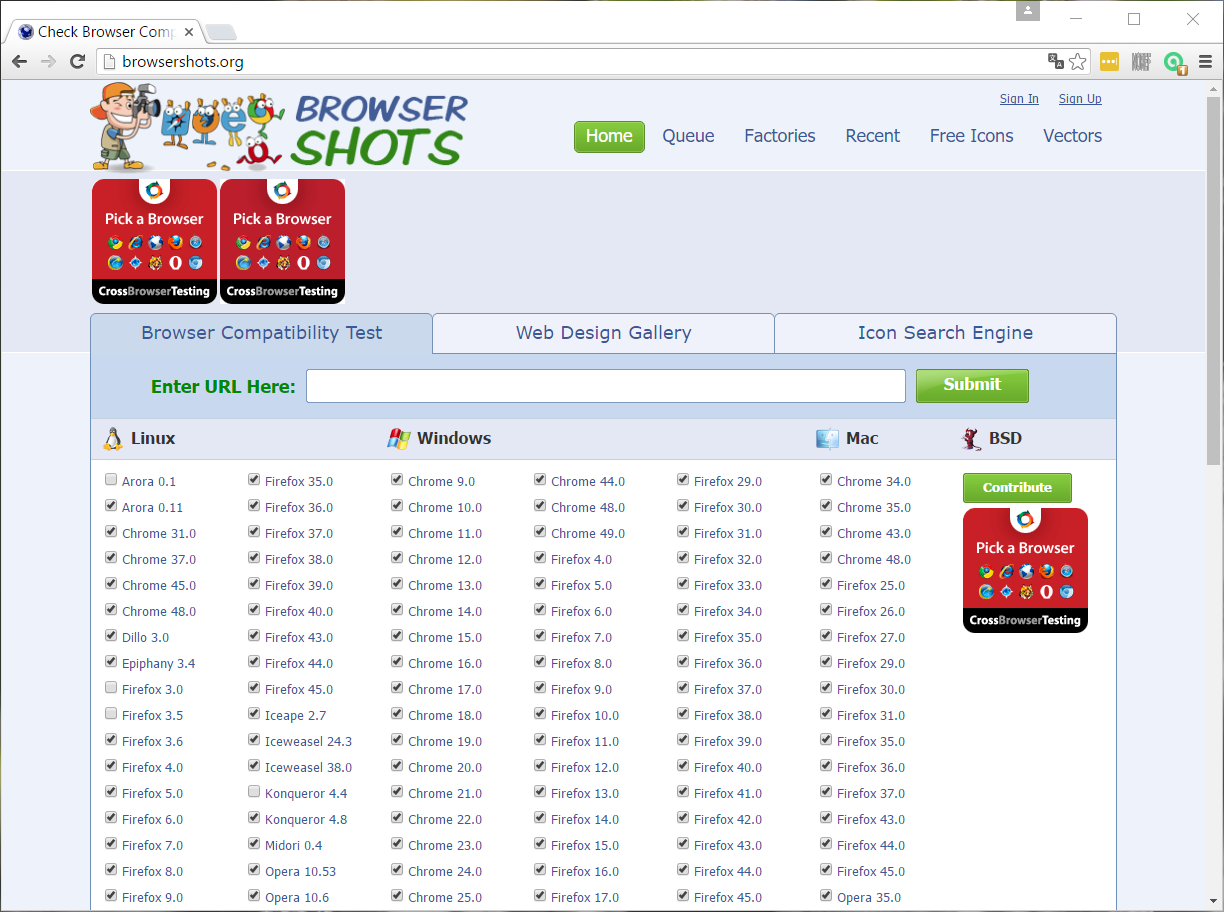Image resolution: width=1224 pixels, height=912 pixels.
Task: Open the first Pick a Browser banner ad
Action: point(154,241)
